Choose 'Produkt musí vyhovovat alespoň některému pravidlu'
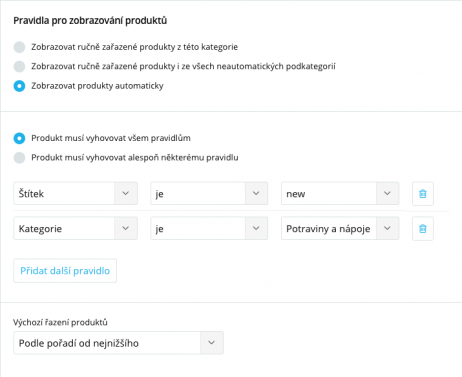 [x=19, y=158]
